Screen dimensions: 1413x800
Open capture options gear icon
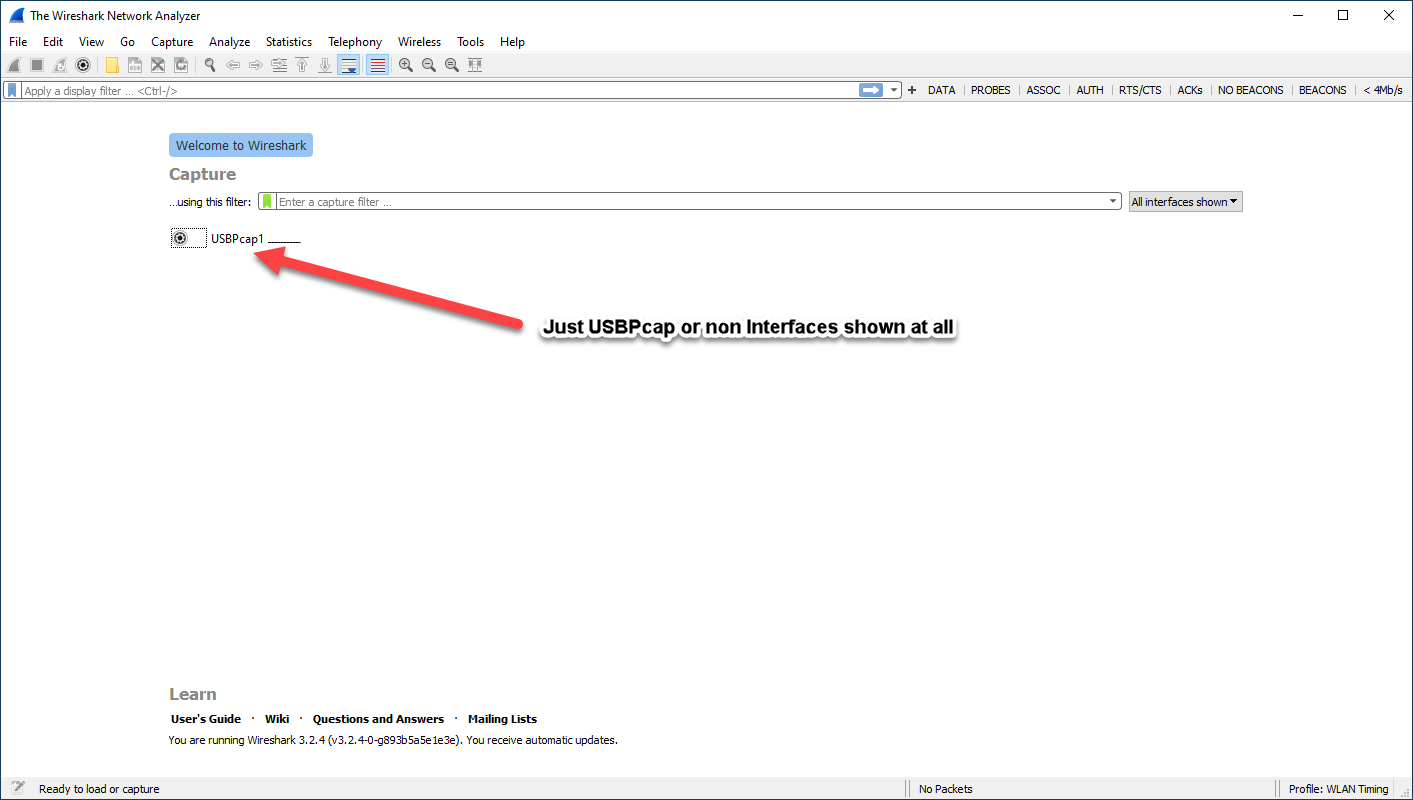pos(83,65)
